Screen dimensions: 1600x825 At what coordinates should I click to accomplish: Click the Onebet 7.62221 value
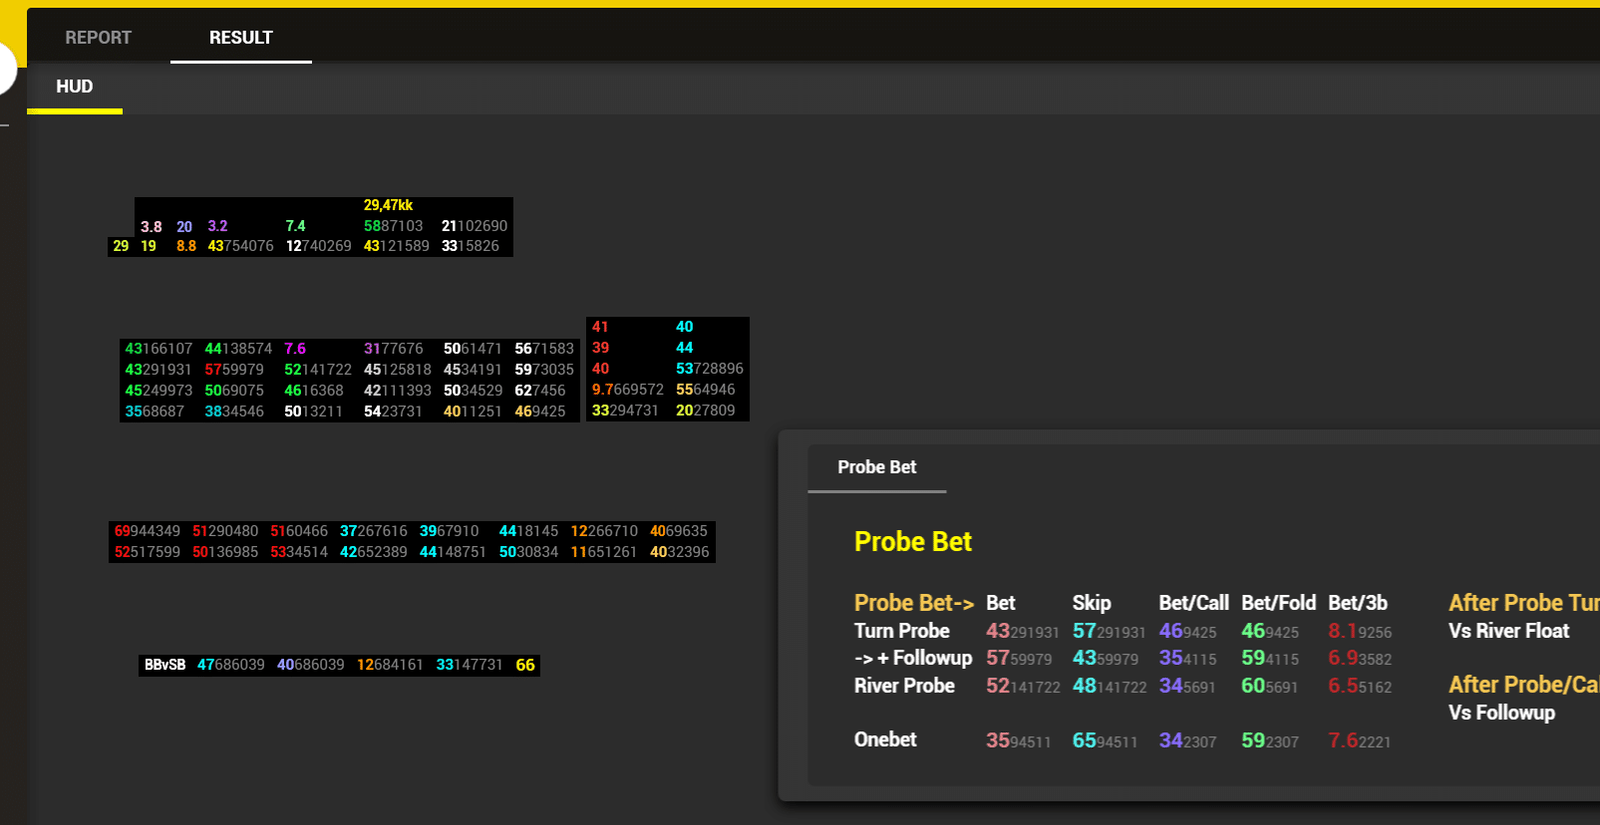click(x=1359, y=741)
